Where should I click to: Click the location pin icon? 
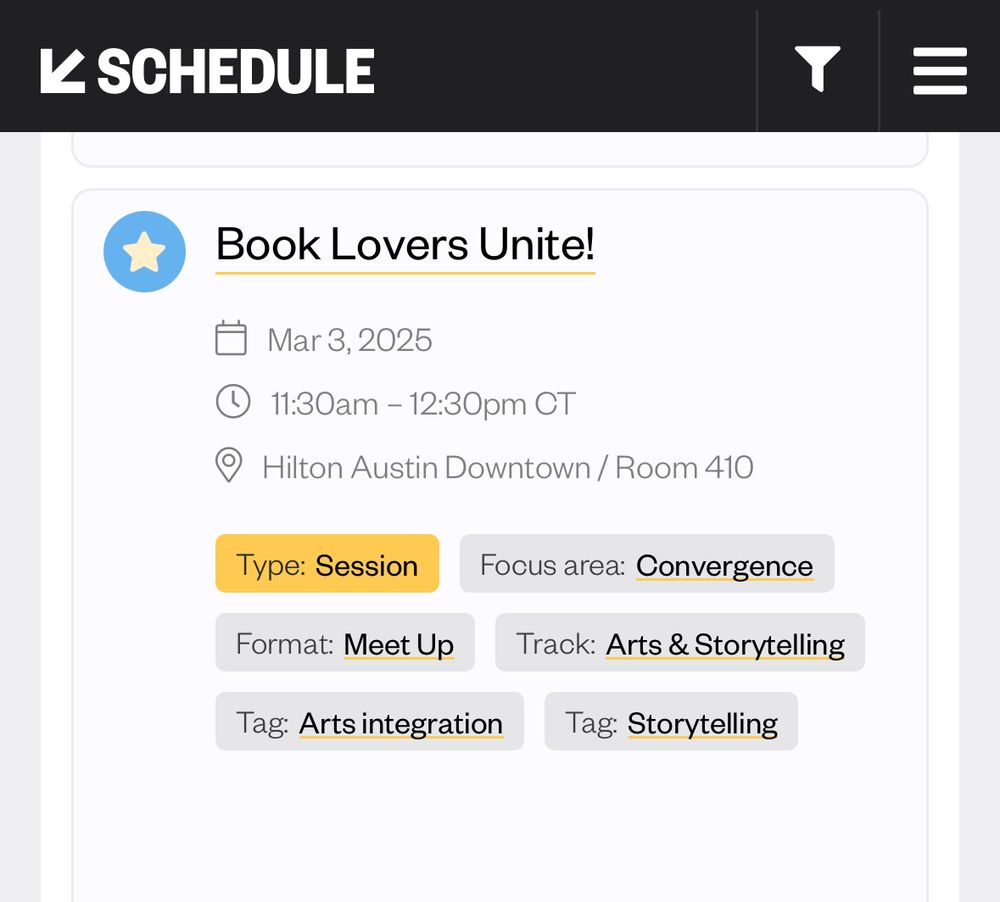pos(229,465)
